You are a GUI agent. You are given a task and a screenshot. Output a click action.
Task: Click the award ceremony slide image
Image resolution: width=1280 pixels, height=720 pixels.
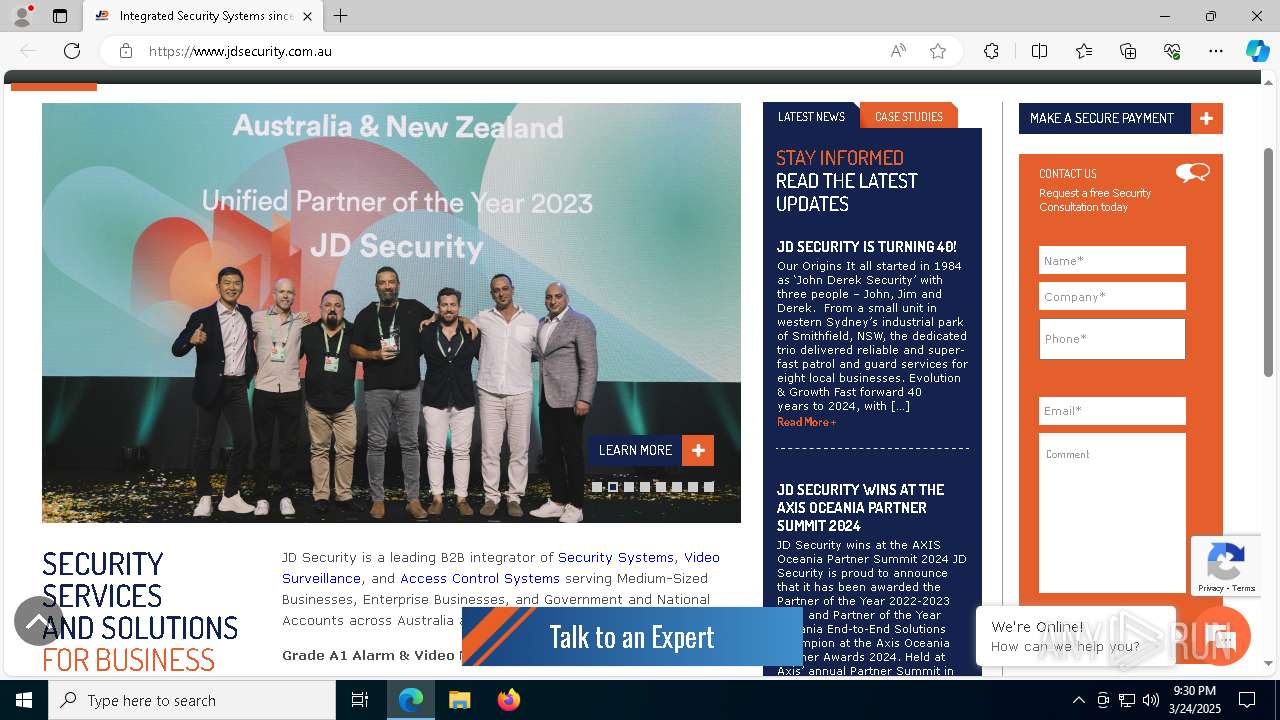click(x=391, y=312)
